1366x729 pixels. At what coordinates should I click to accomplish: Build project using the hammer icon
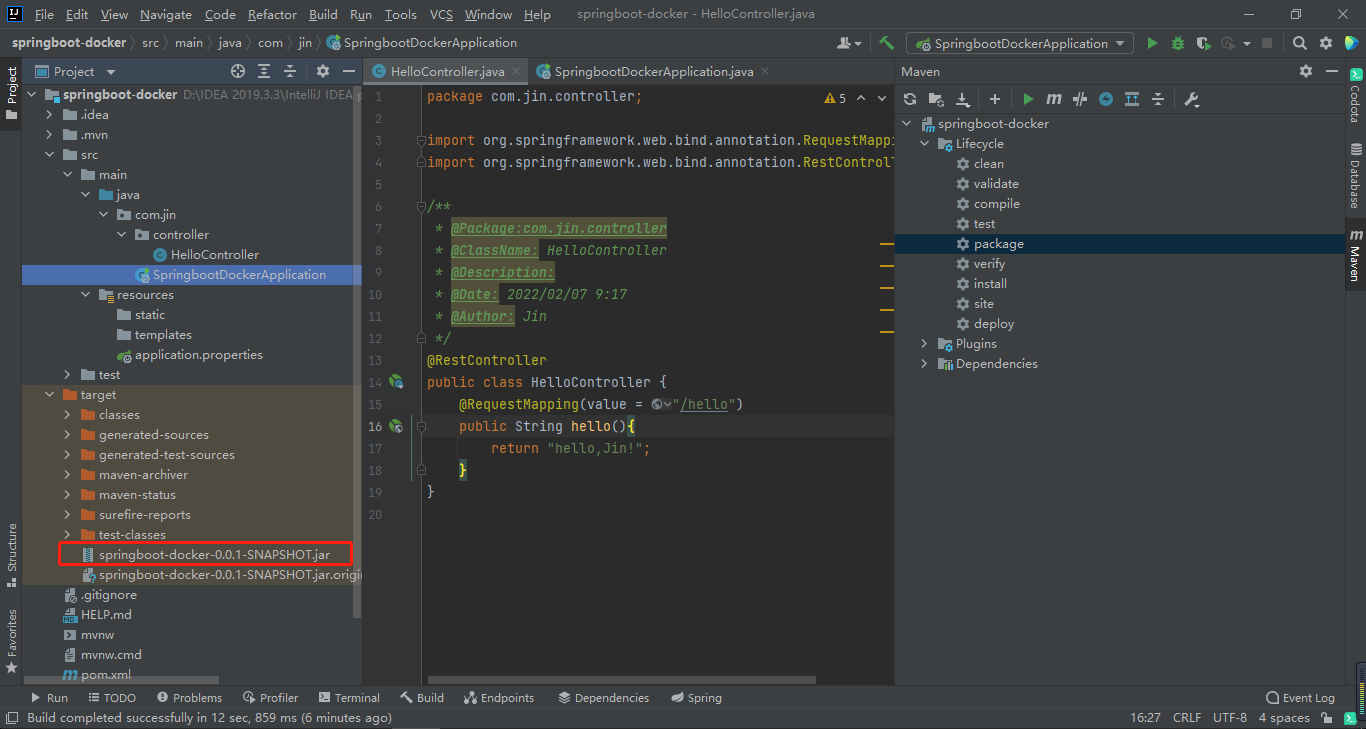point(886,43)
